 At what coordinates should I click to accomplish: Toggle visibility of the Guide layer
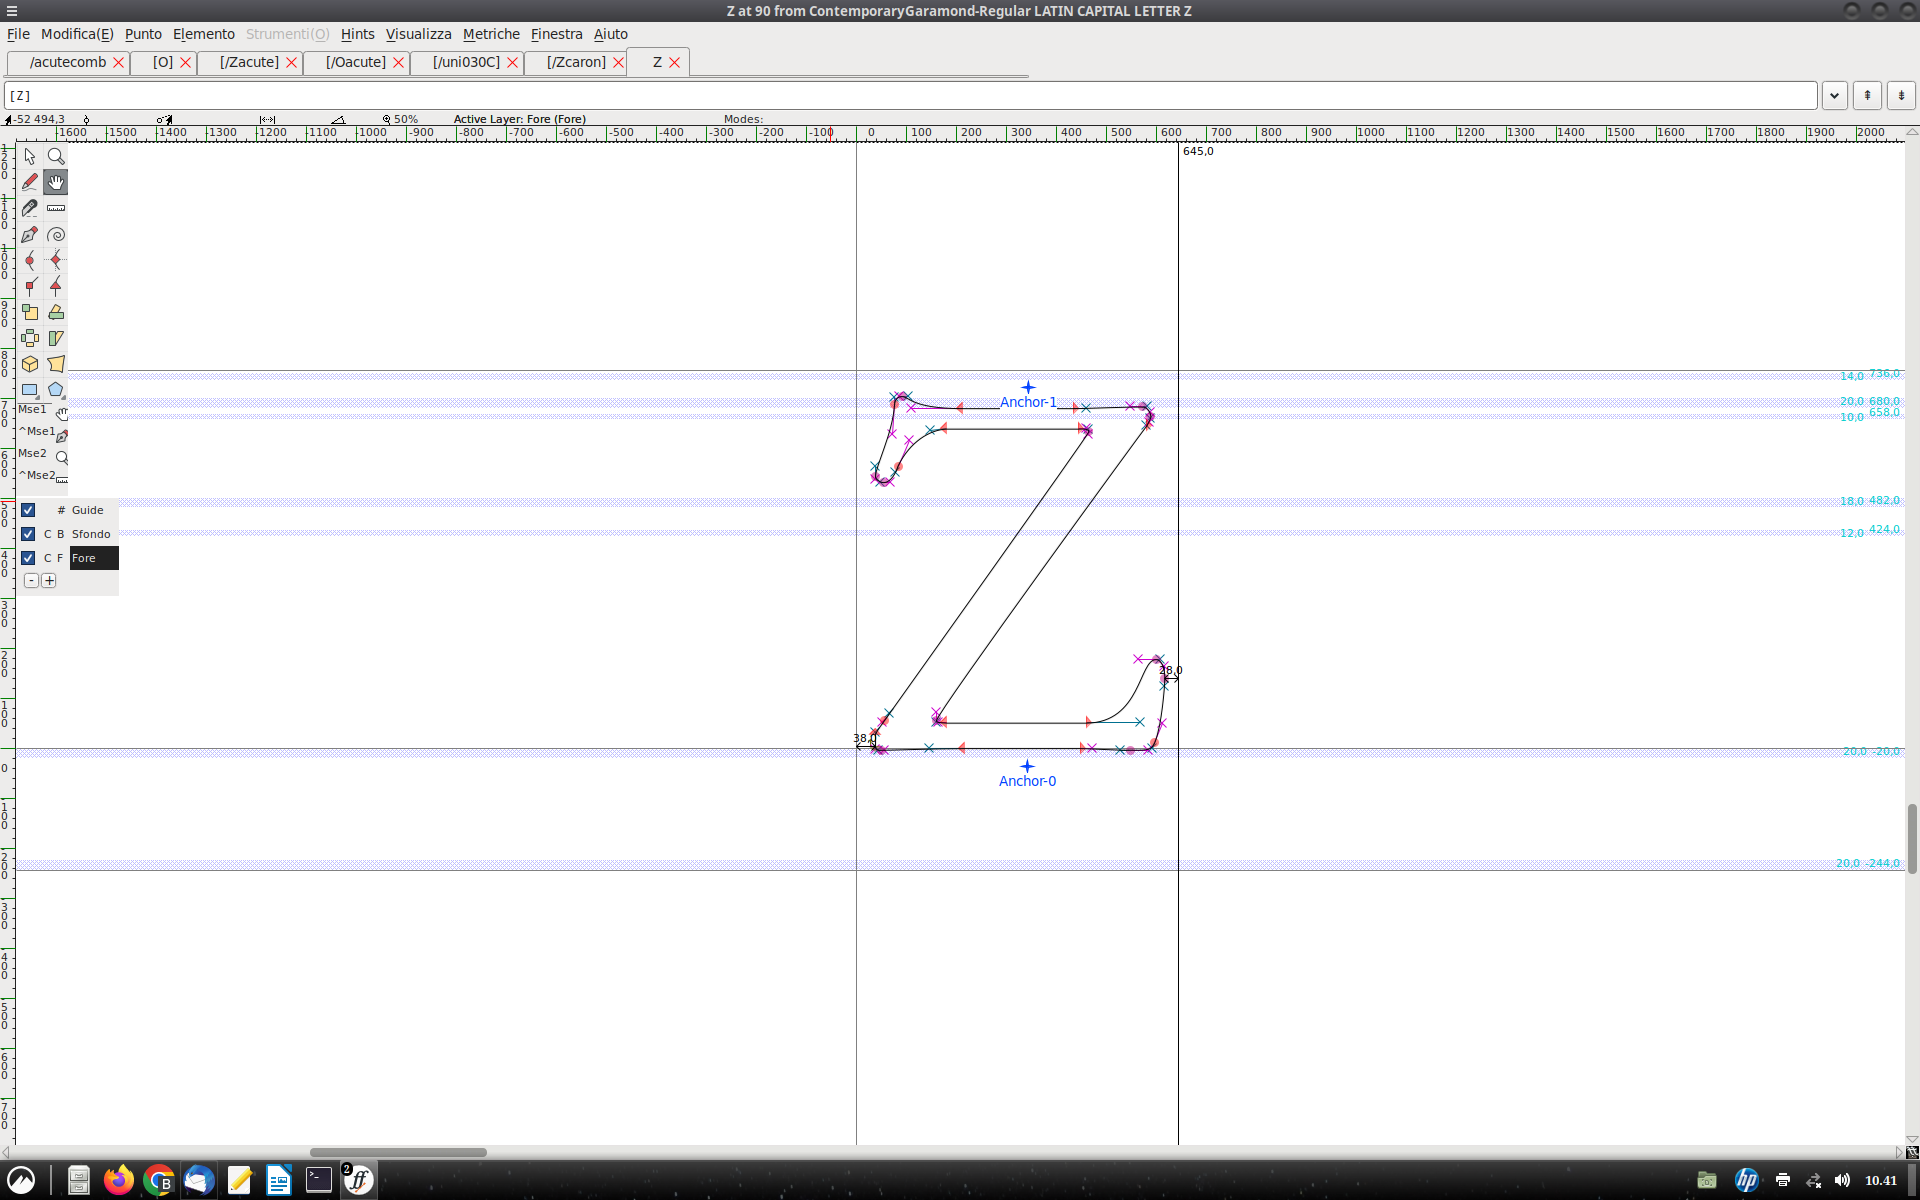pyautogui.click(x=29, y=510)
